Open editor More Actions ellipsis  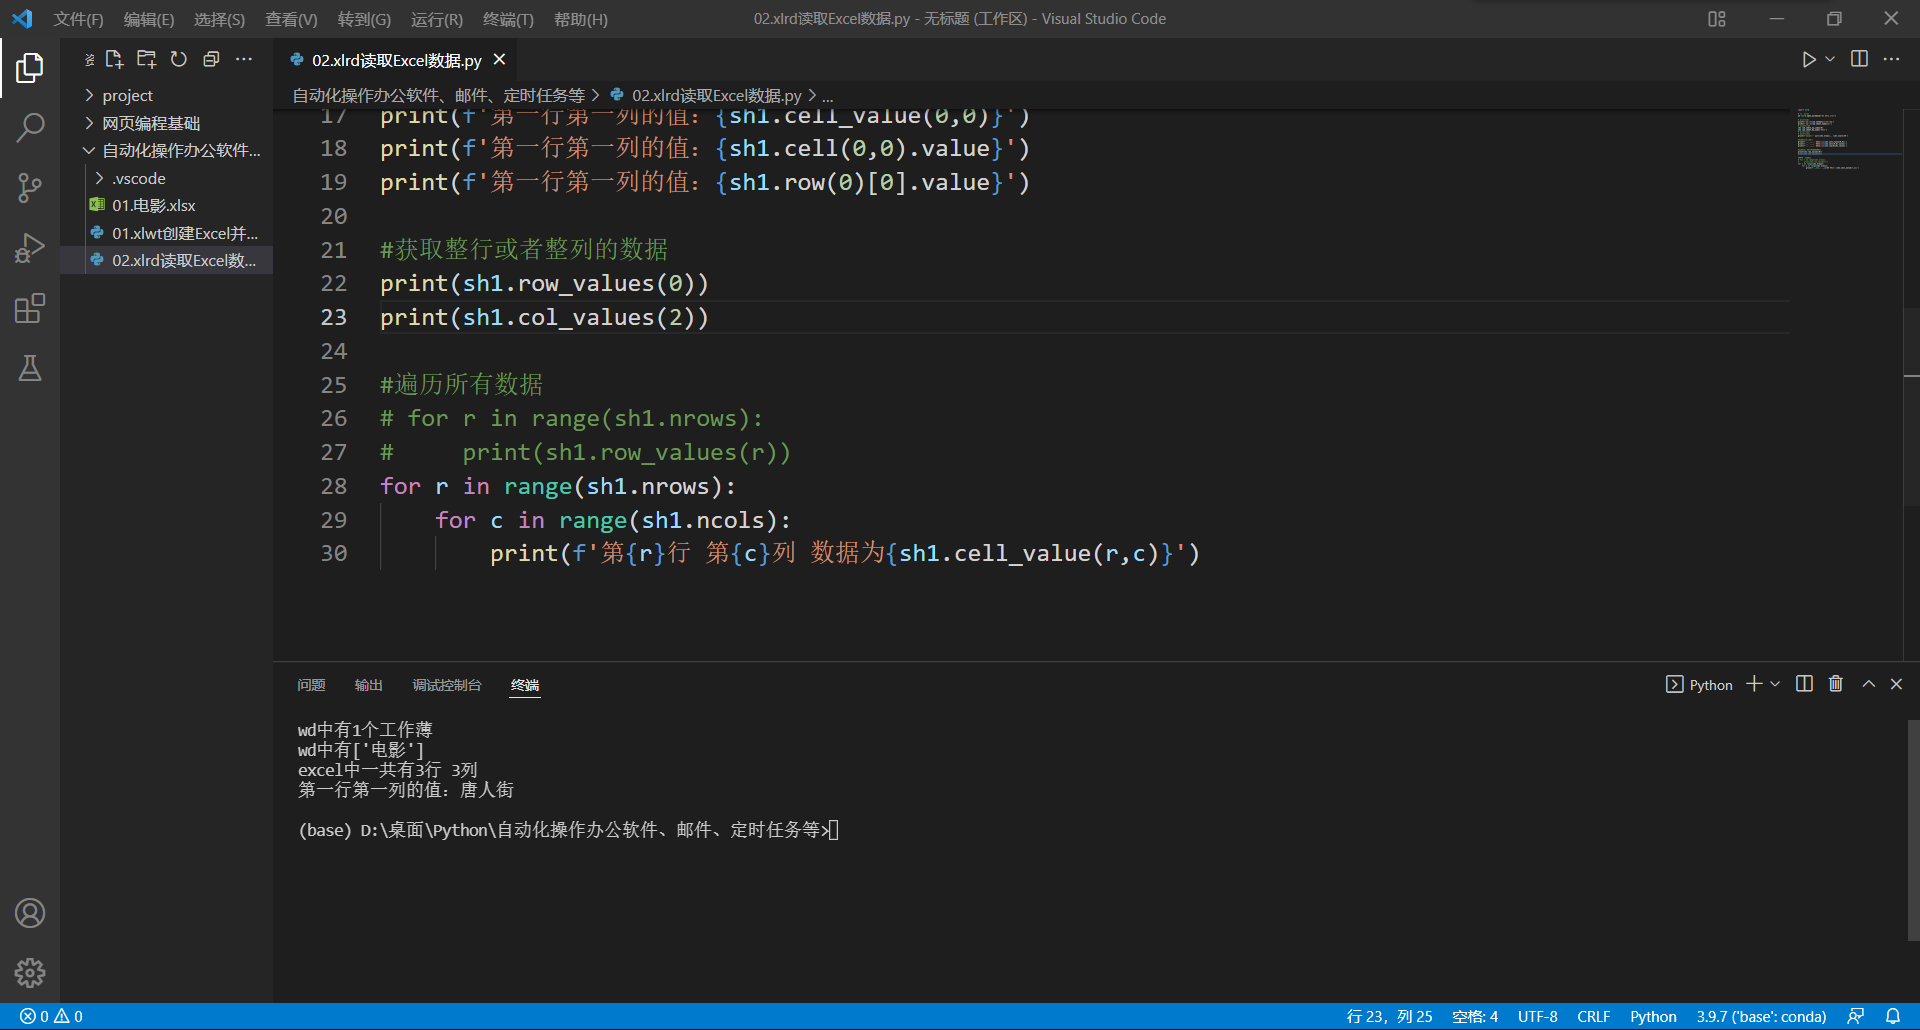[1891, 59]
